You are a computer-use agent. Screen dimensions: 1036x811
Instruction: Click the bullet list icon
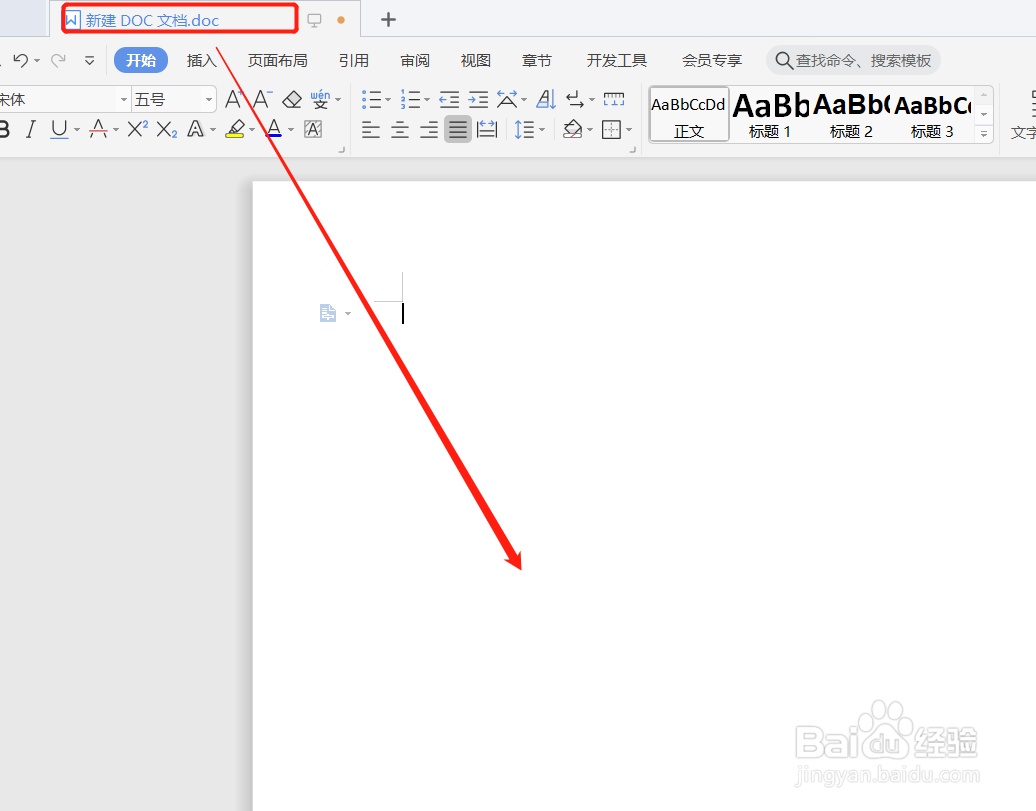(372, 100)
